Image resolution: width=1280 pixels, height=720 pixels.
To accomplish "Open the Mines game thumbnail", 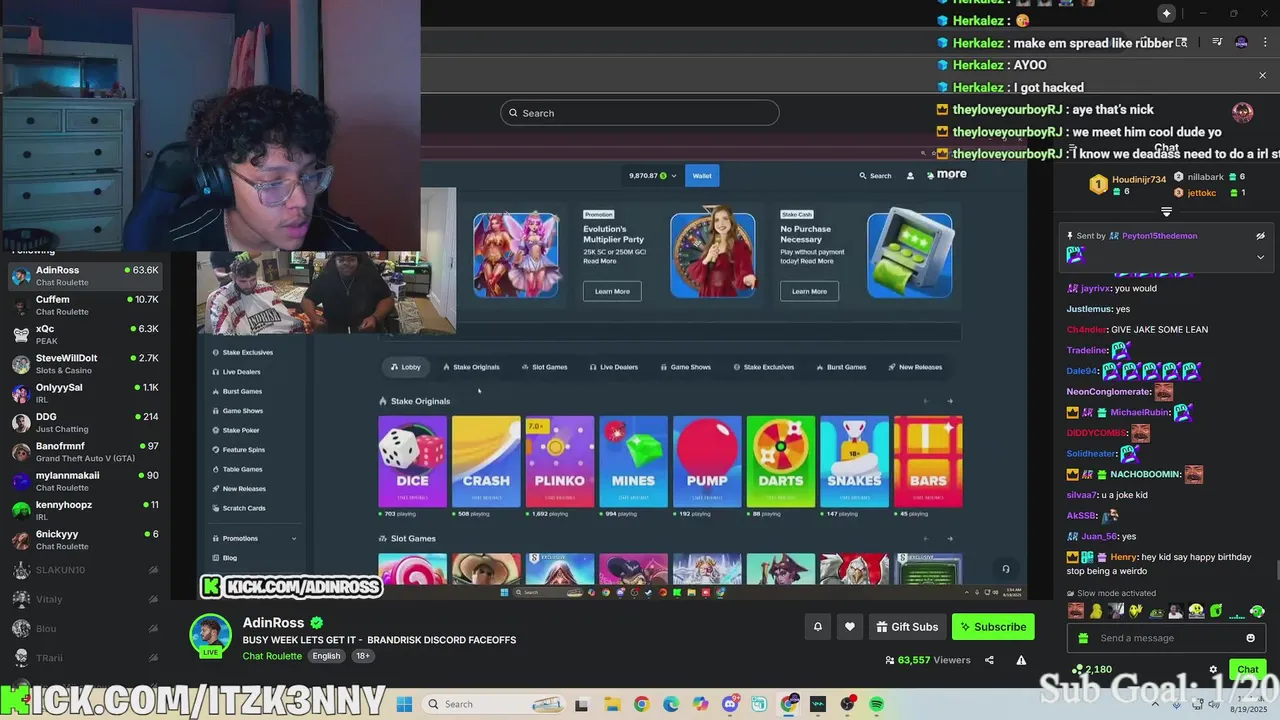I will coord(633,461).
